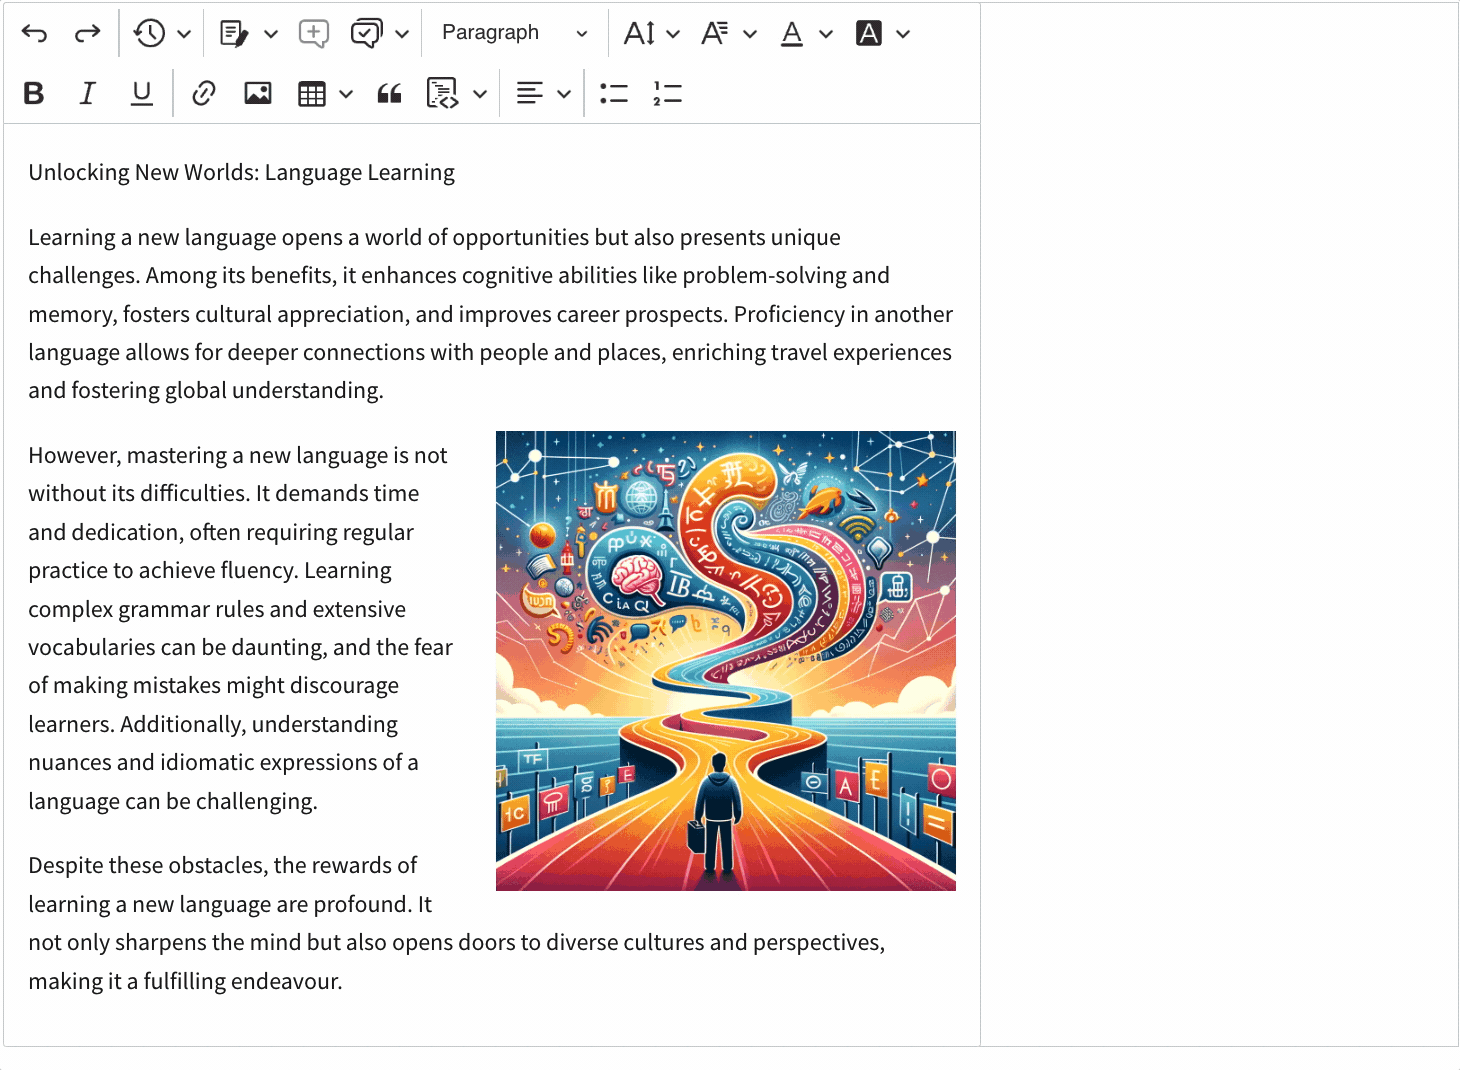Insert an image using the image icon

point(258,94)
